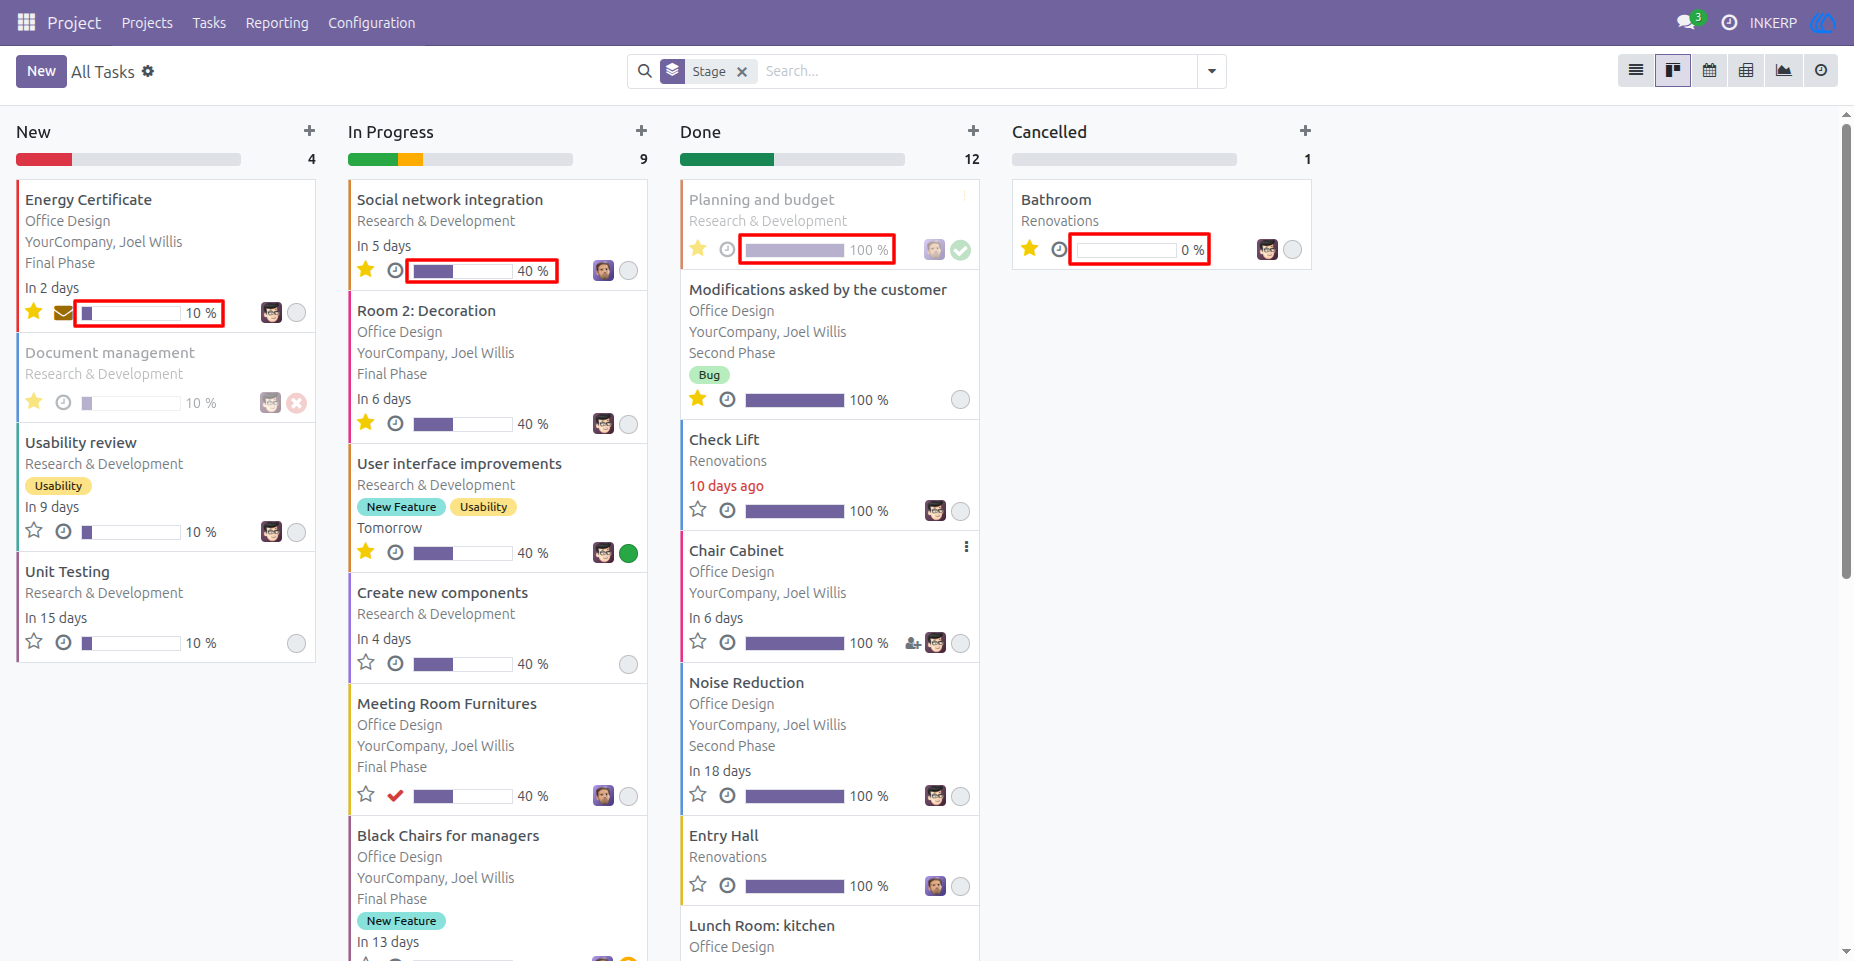Switch to activity view icon
The height and width of the screenshot is (961, 1854).
point(1820,71)
